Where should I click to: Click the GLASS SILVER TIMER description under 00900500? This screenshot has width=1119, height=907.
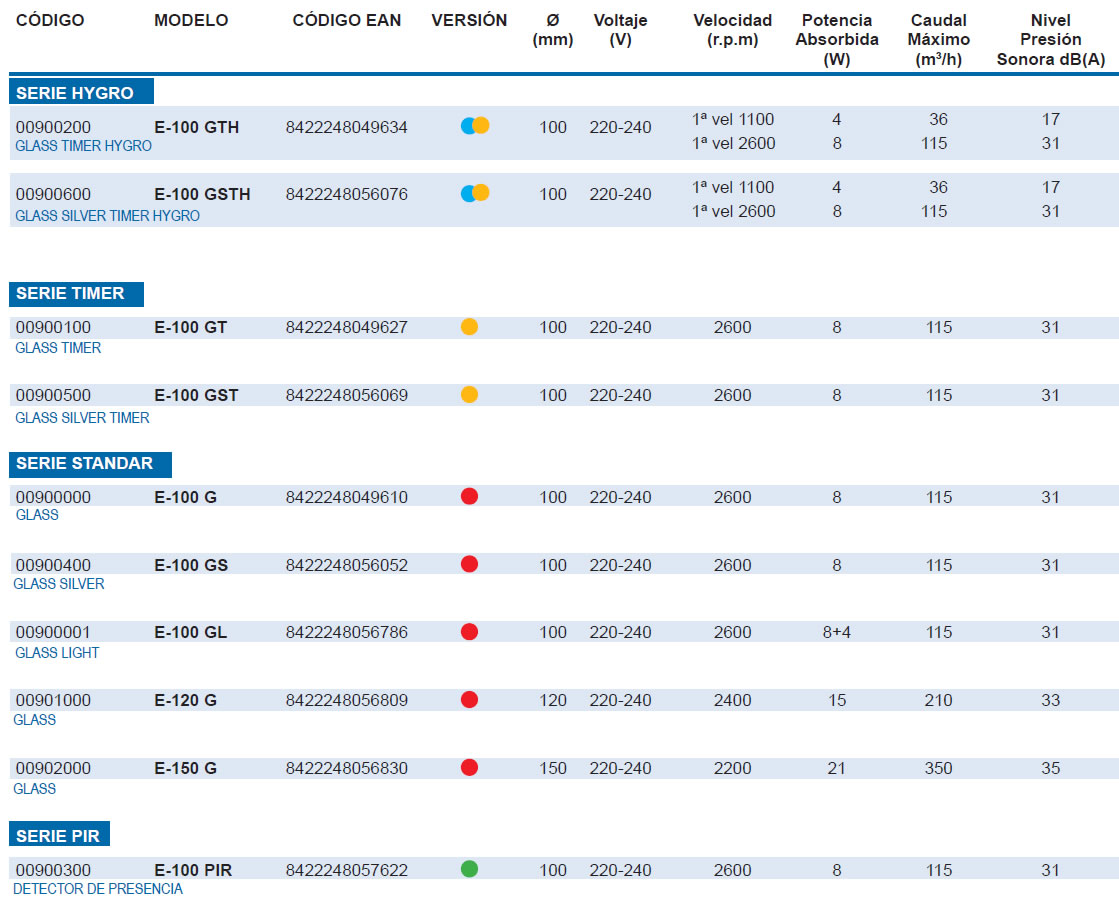[82, 417]
